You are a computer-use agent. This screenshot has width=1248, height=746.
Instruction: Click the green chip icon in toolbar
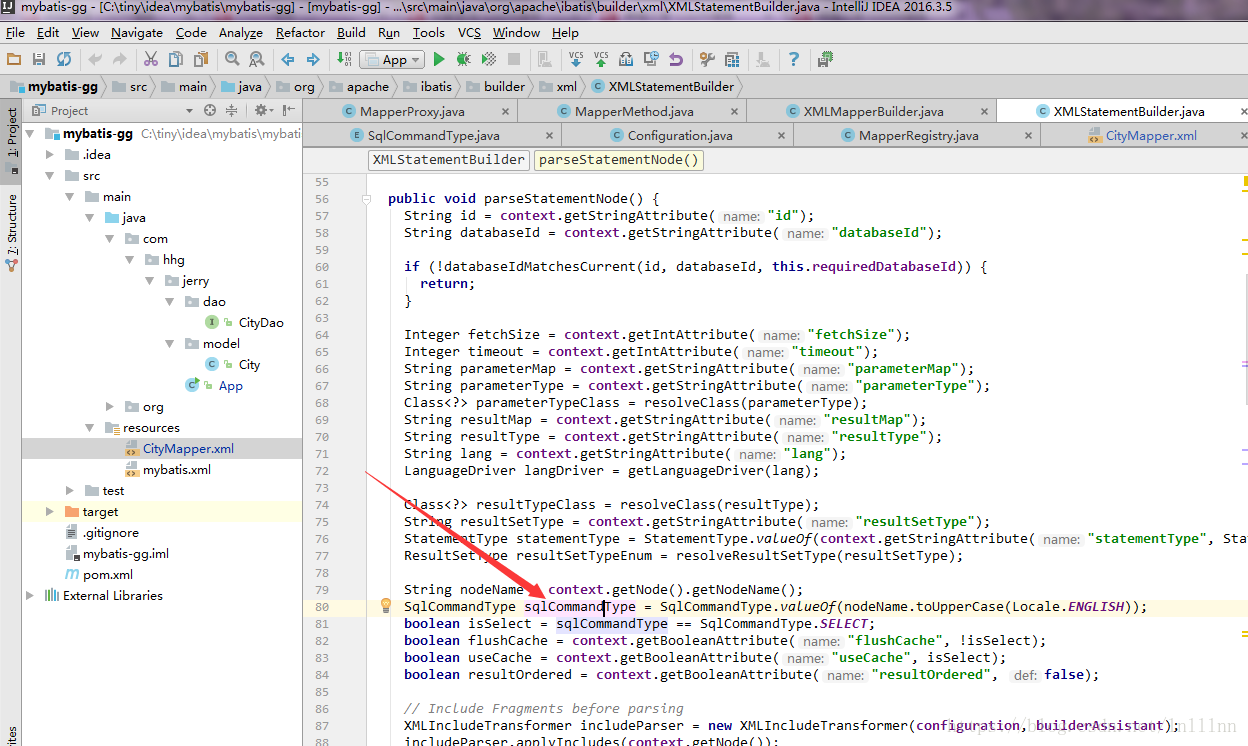(x=825, y=60)
